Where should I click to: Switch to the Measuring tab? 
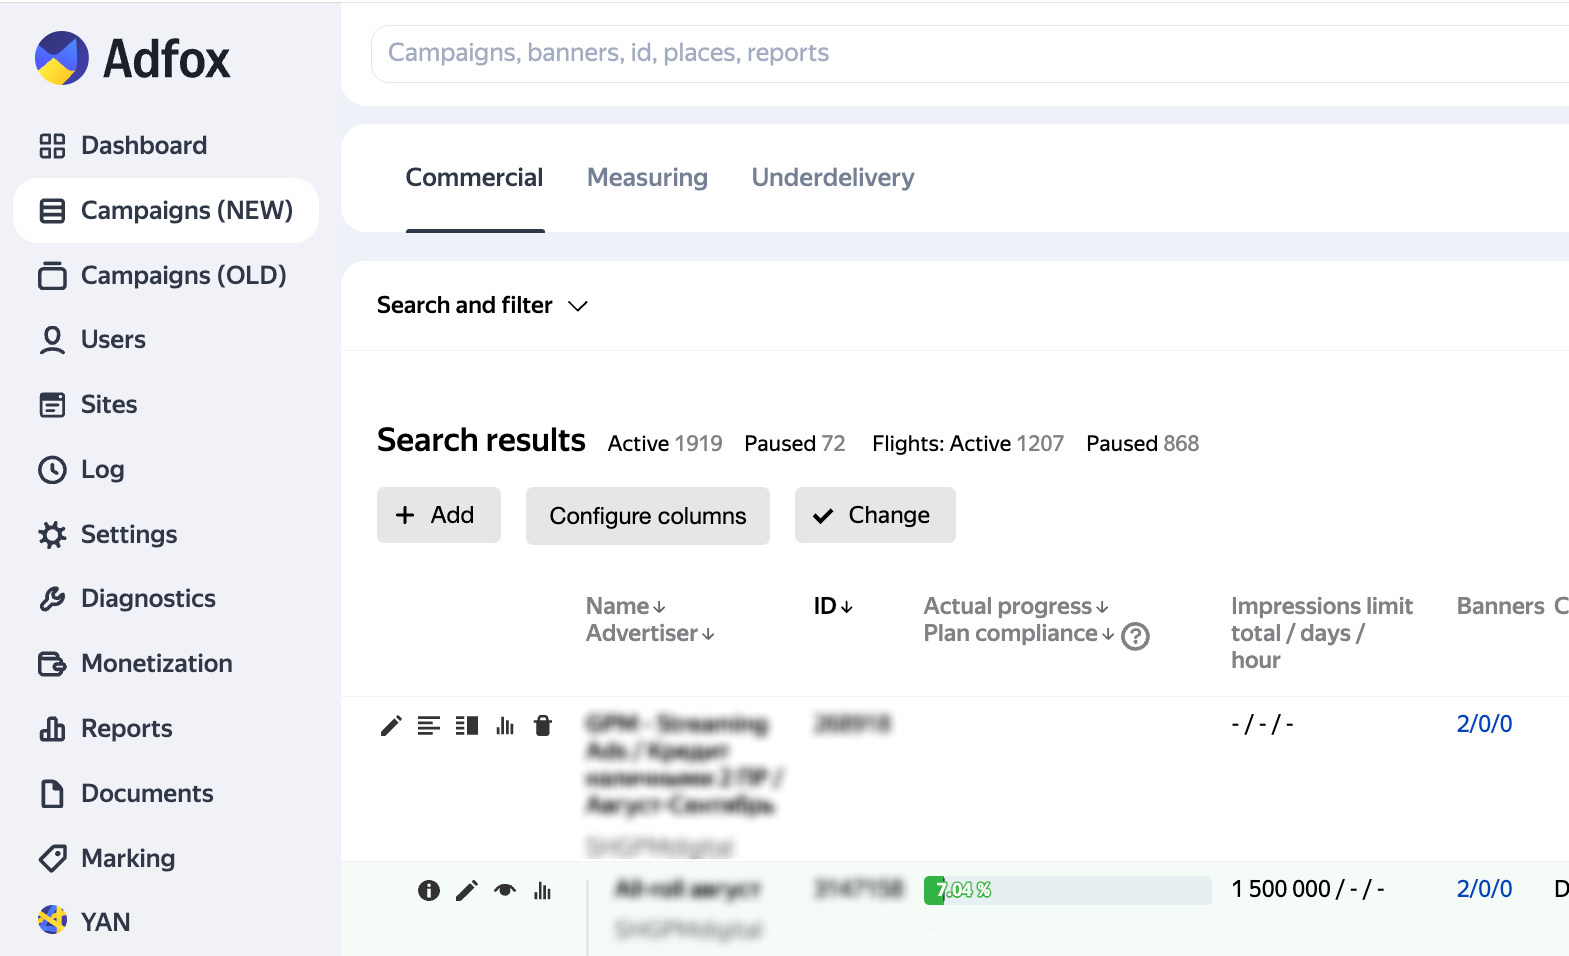[x=647, y=178]
